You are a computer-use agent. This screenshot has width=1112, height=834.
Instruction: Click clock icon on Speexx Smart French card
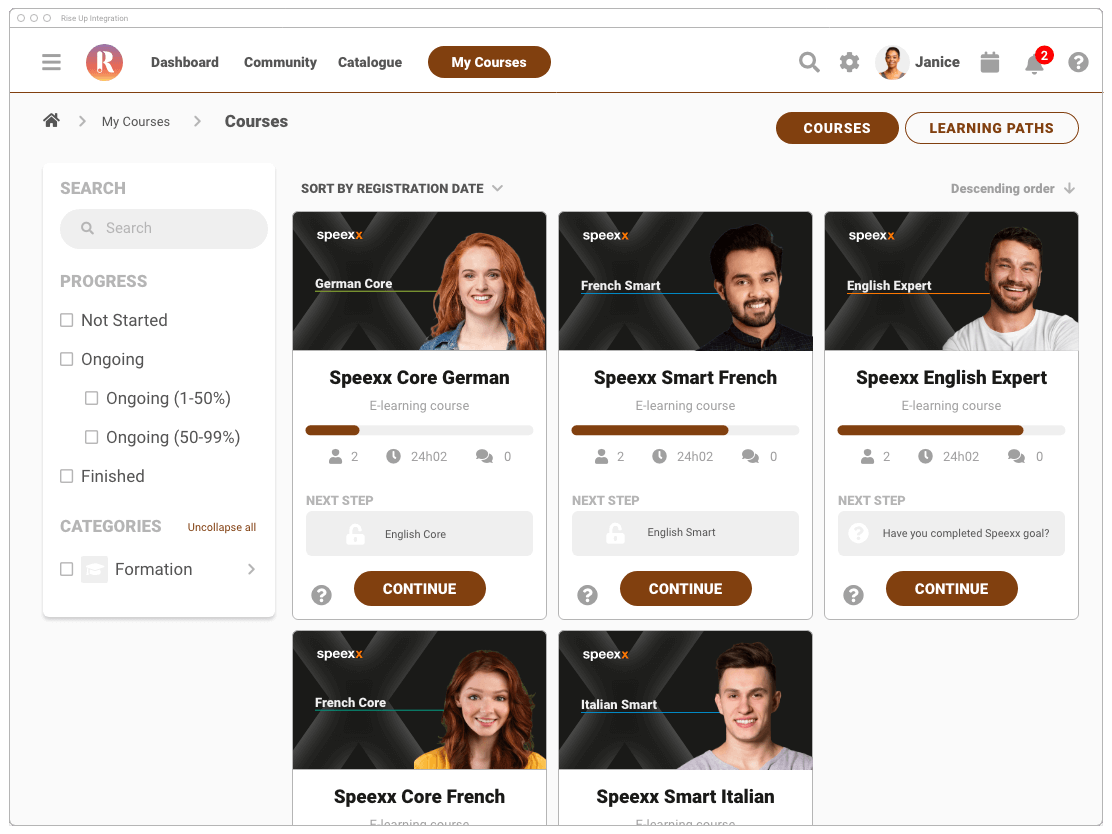coord(659,456)
